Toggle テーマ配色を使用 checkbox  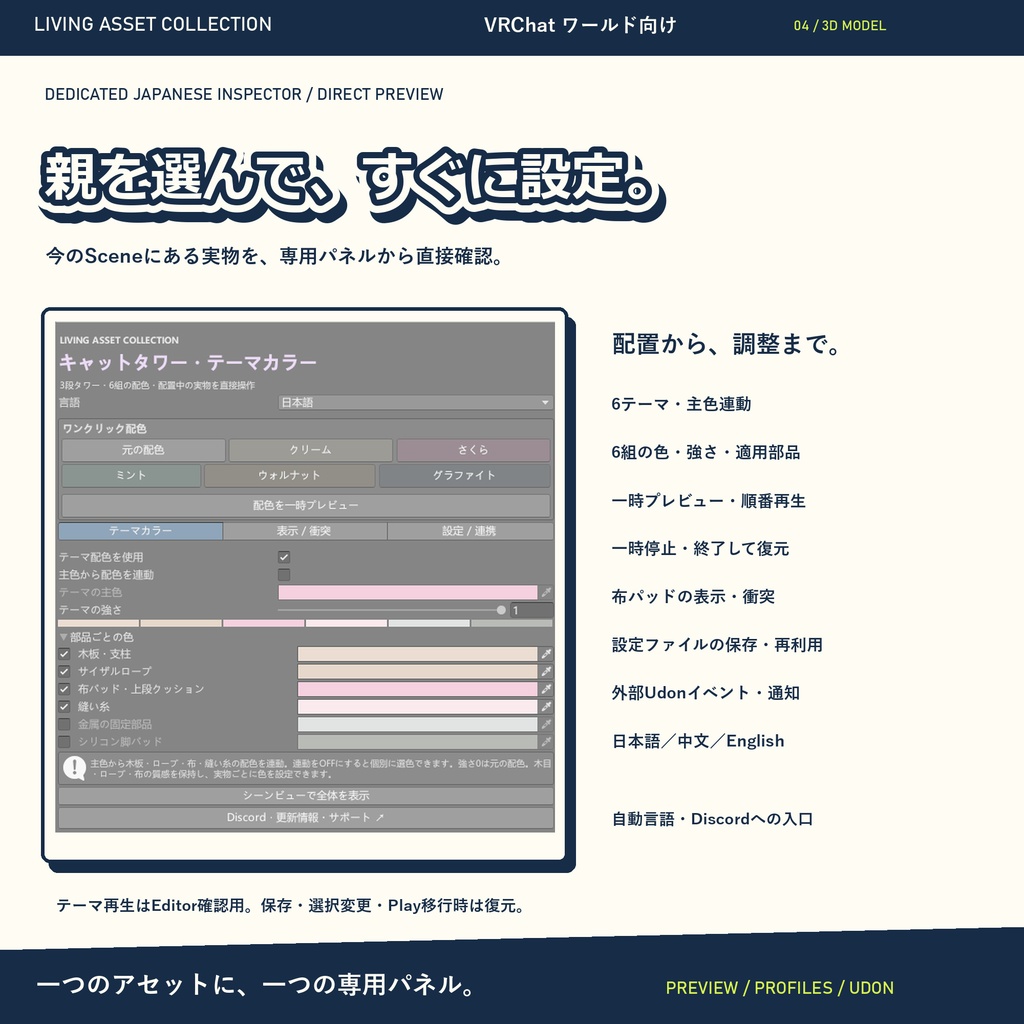[x=284, y=557]
